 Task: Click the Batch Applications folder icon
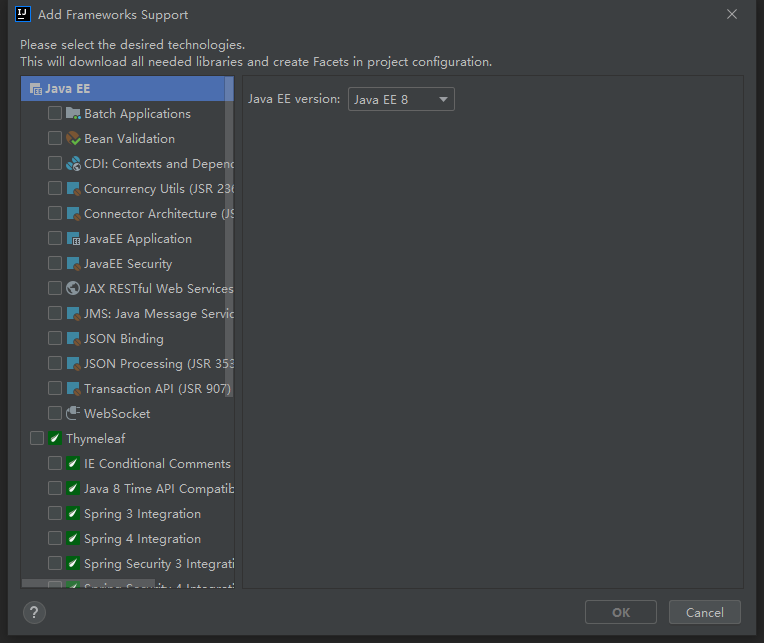73,113
